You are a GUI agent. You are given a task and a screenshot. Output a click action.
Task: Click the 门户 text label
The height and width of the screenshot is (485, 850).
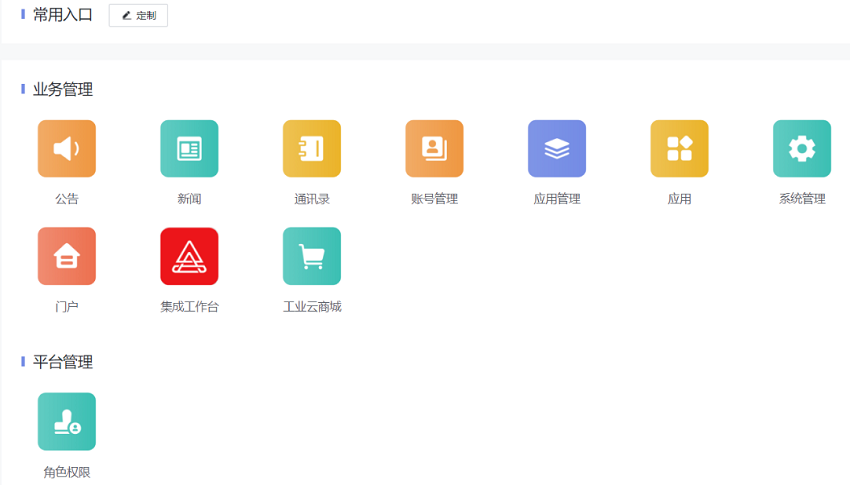(67, 307)
